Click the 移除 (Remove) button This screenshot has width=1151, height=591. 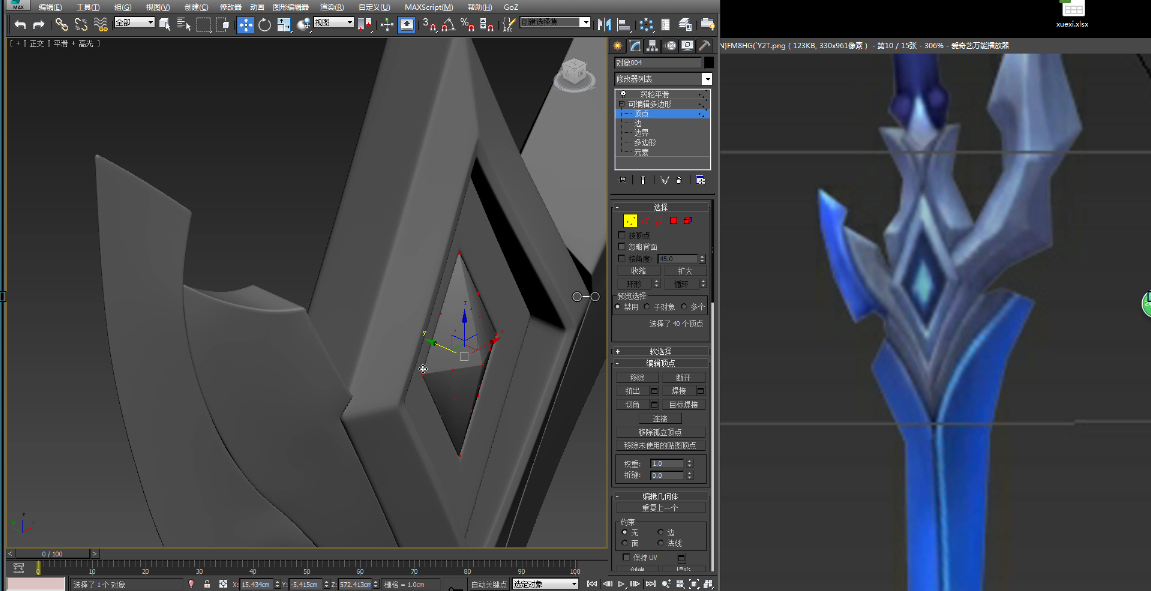(636, 377)
